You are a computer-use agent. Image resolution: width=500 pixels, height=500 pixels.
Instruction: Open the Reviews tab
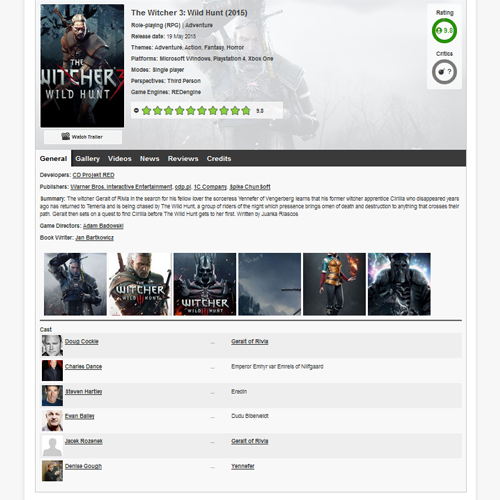(183, 159)
